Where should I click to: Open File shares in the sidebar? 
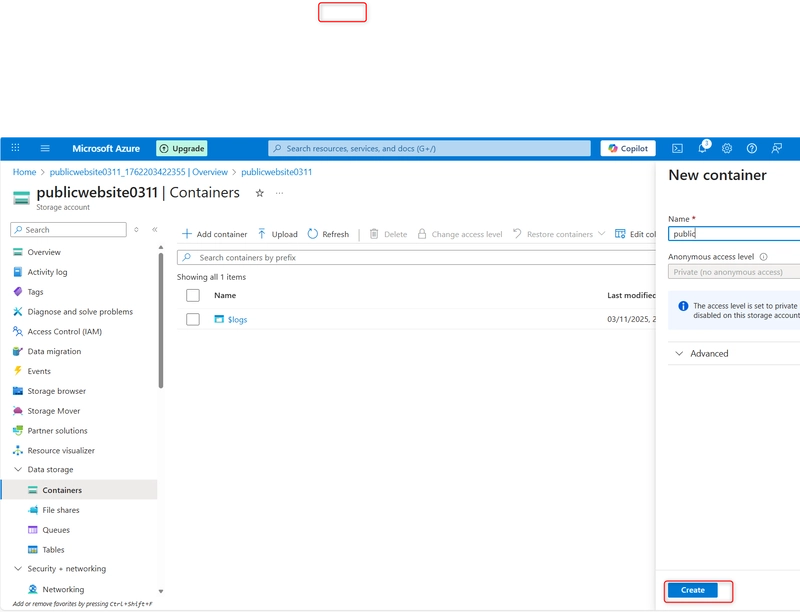pyautogui.click(x=60, y=510)
